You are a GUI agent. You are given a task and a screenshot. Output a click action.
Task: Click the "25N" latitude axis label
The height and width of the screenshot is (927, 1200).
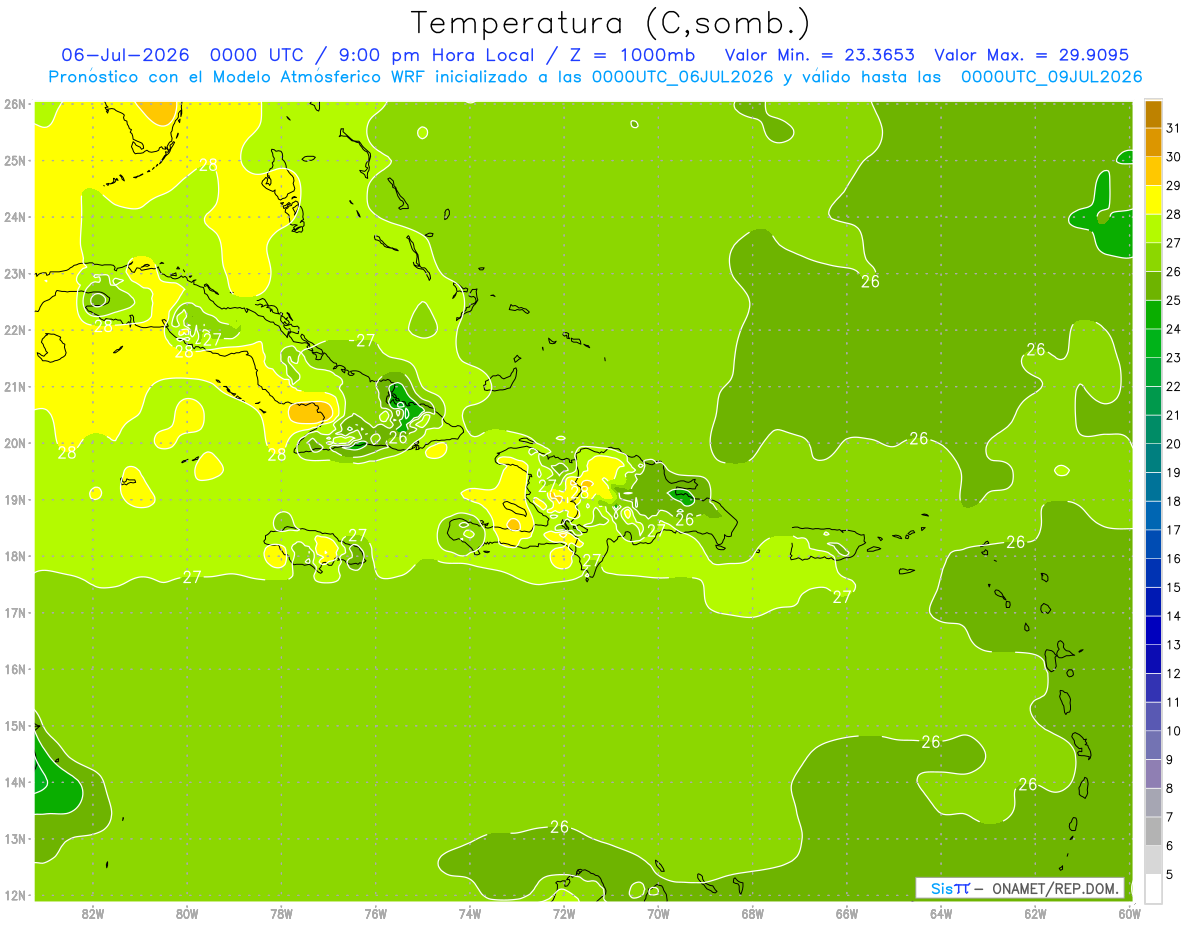[14, 160]
